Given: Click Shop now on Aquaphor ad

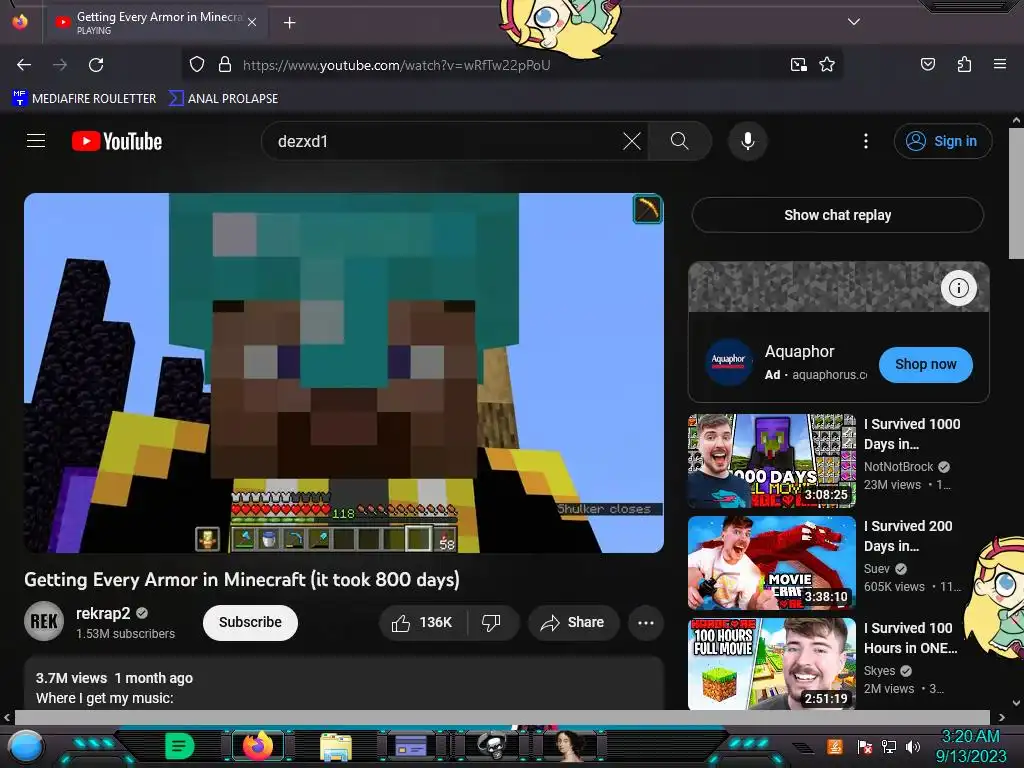Looking at the screenshot, I should 925,364.
